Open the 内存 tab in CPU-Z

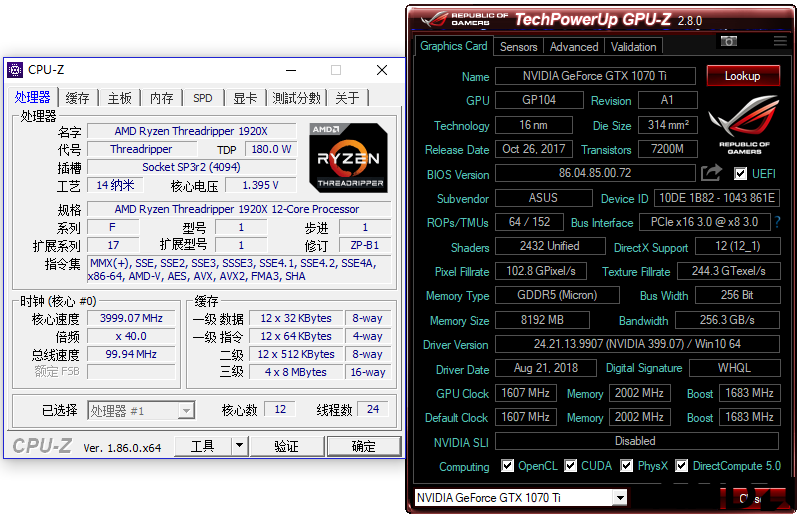[x=162, y=97]
